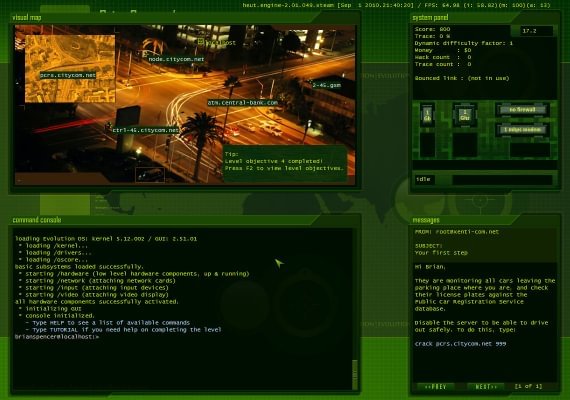
Task: Click the PREV message button
Action: 435,387
